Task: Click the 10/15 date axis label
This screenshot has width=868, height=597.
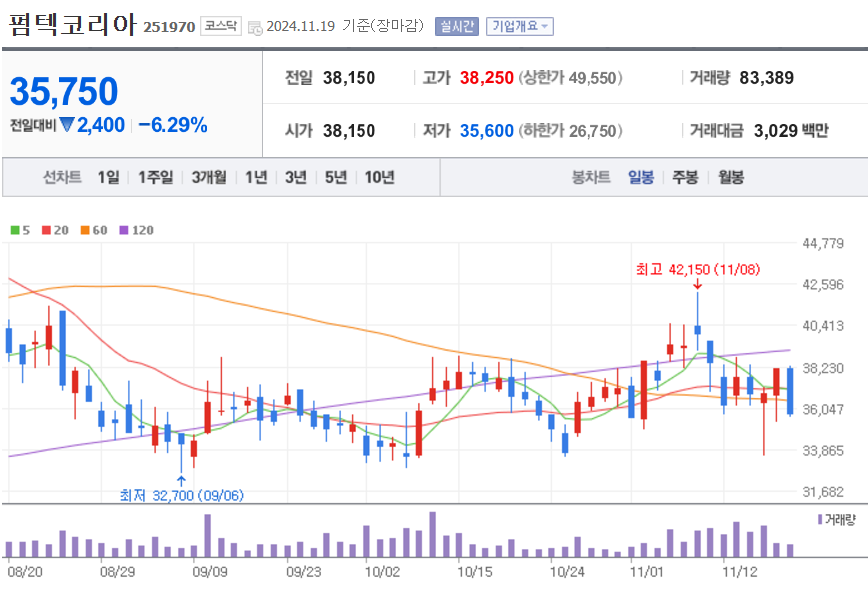Action: pyautogui.click(x=474, y=572)
